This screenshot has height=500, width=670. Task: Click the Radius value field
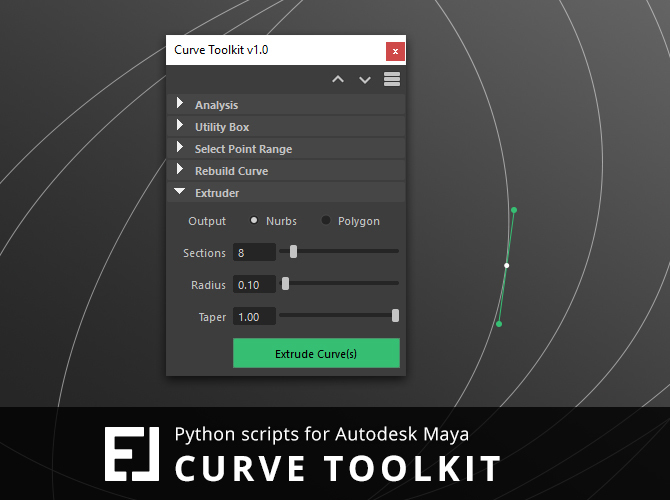click(x=254, y=284)
